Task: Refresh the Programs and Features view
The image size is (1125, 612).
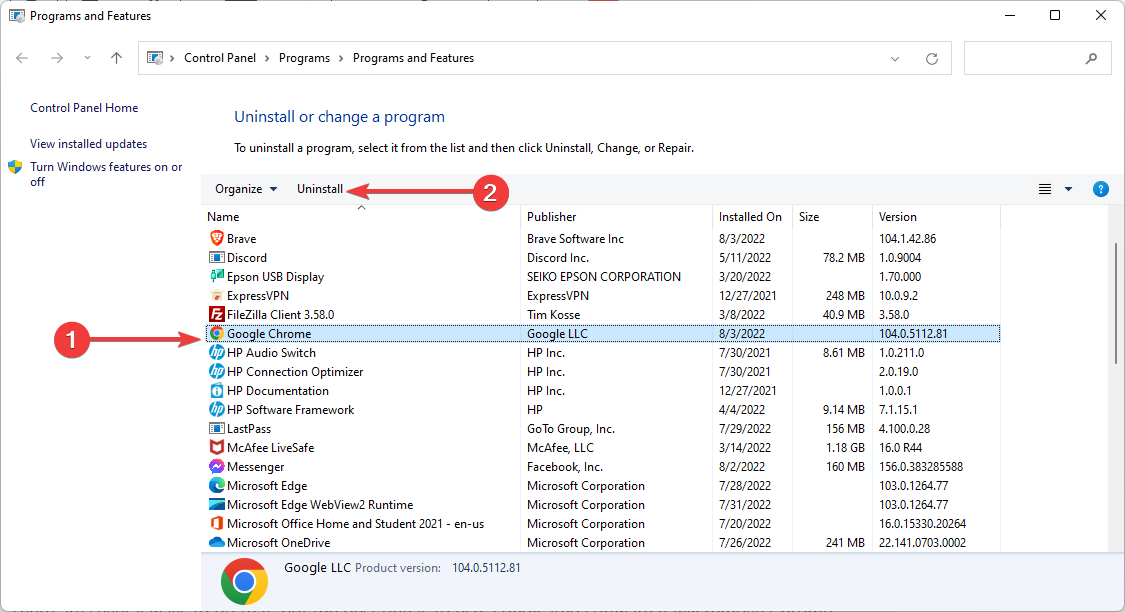Action: click(931, 59)
